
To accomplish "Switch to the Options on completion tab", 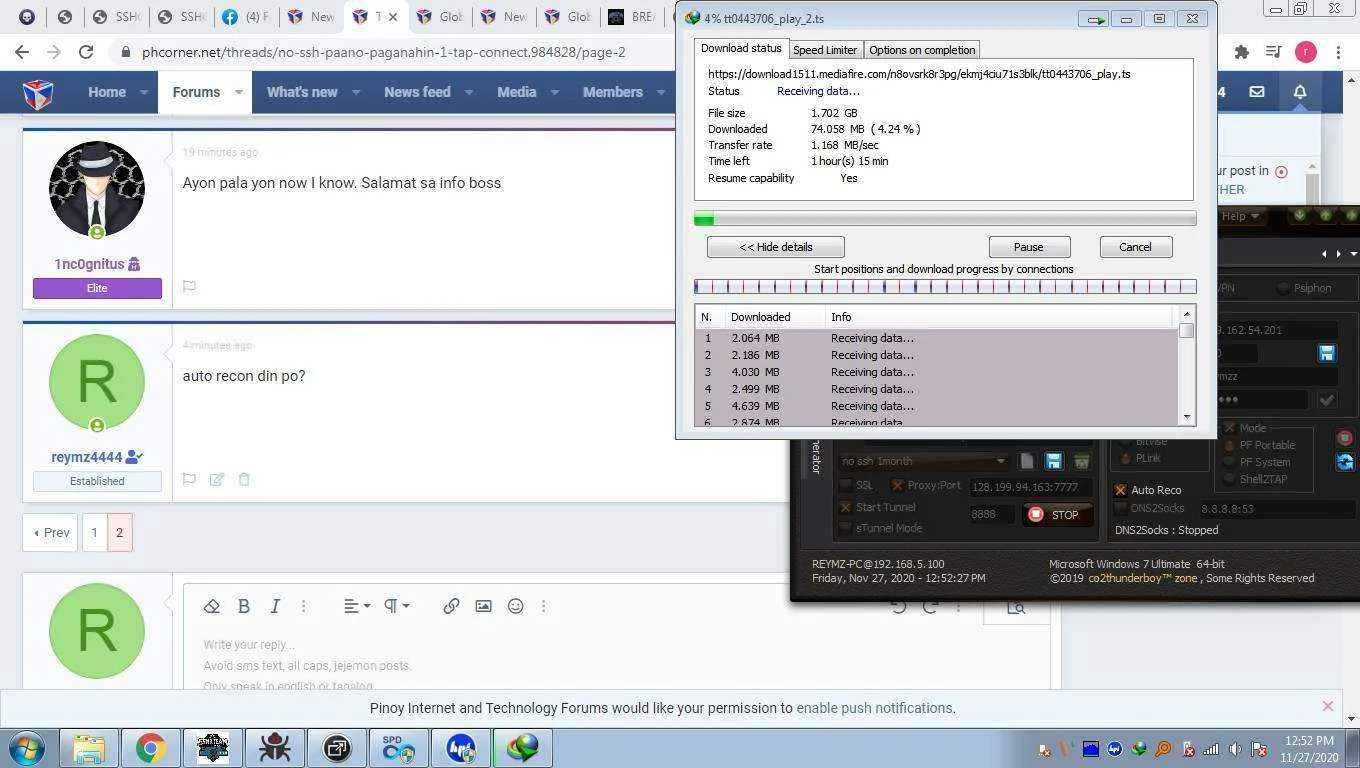I will [922, 50].
